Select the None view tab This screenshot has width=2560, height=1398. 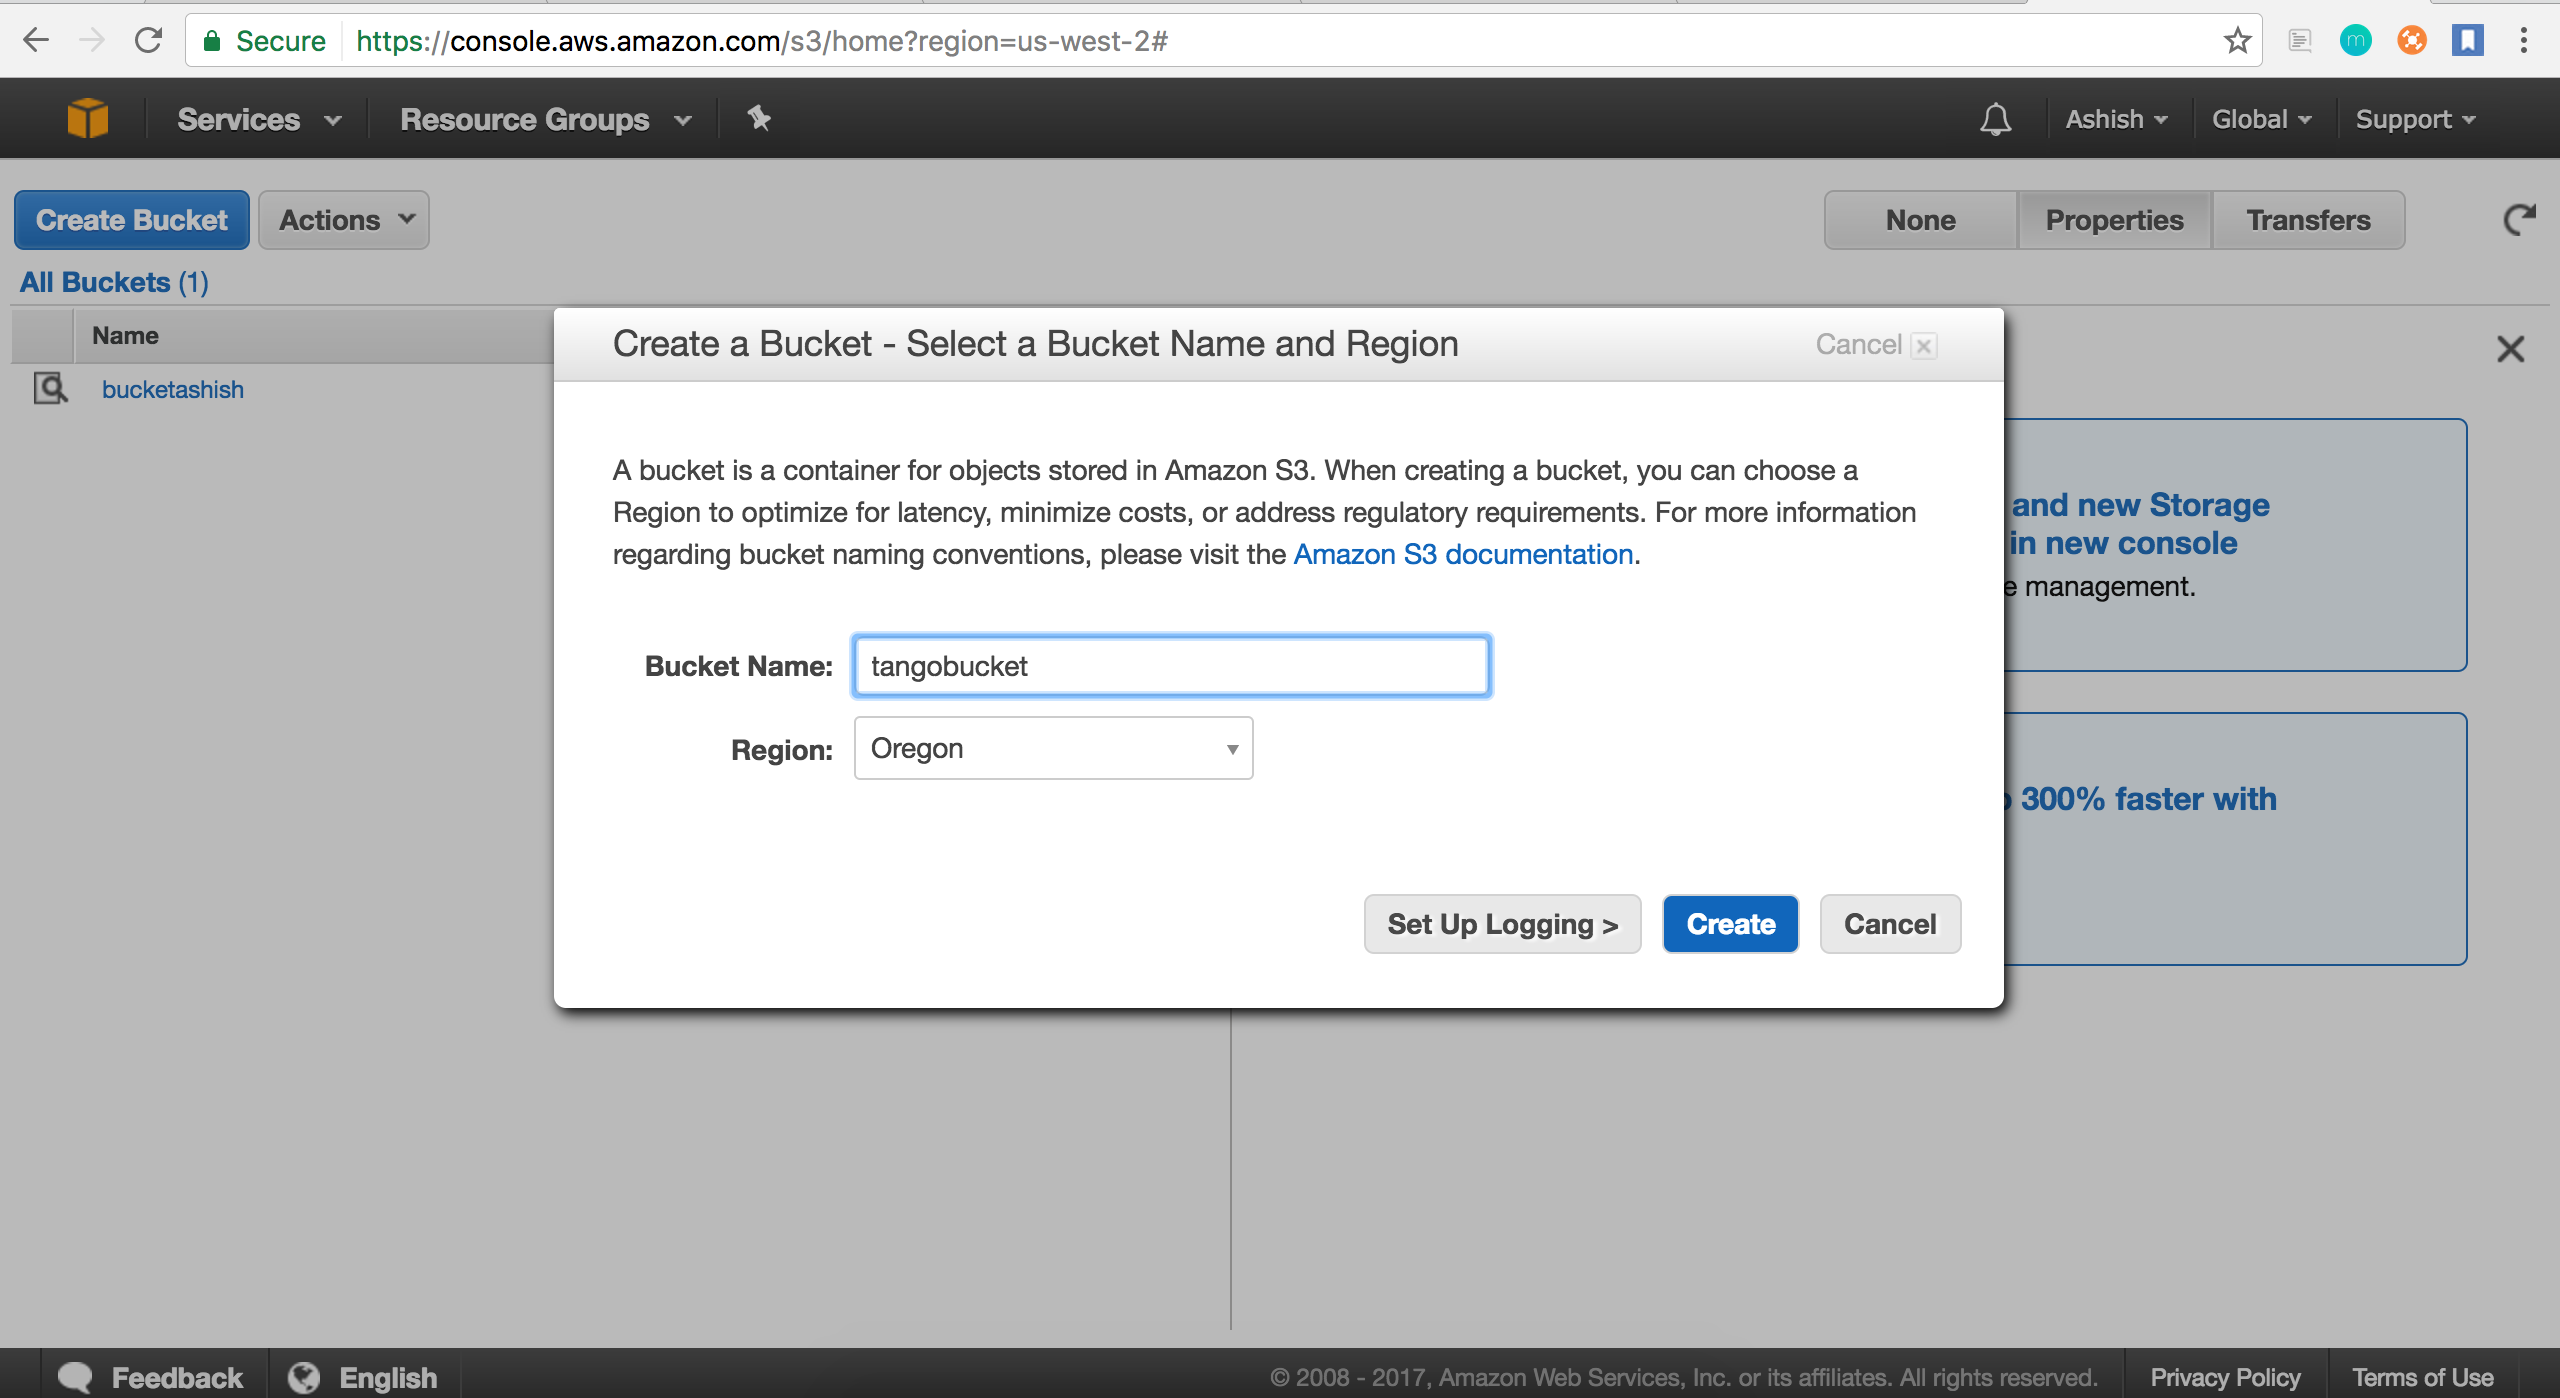1920,220
